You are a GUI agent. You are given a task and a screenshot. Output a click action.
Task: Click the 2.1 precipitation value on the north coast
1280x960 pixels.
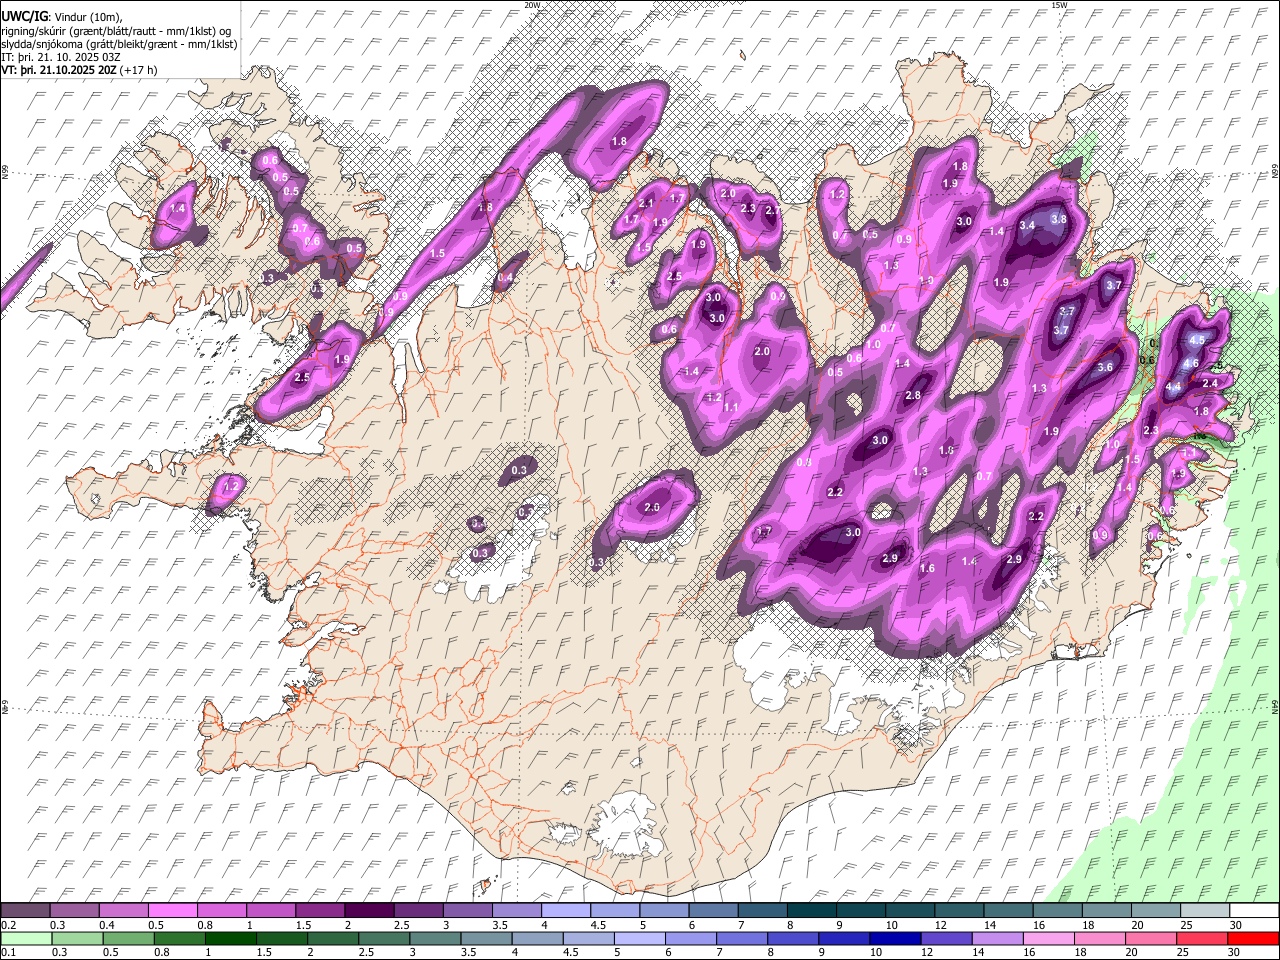[x=646, y=203]
